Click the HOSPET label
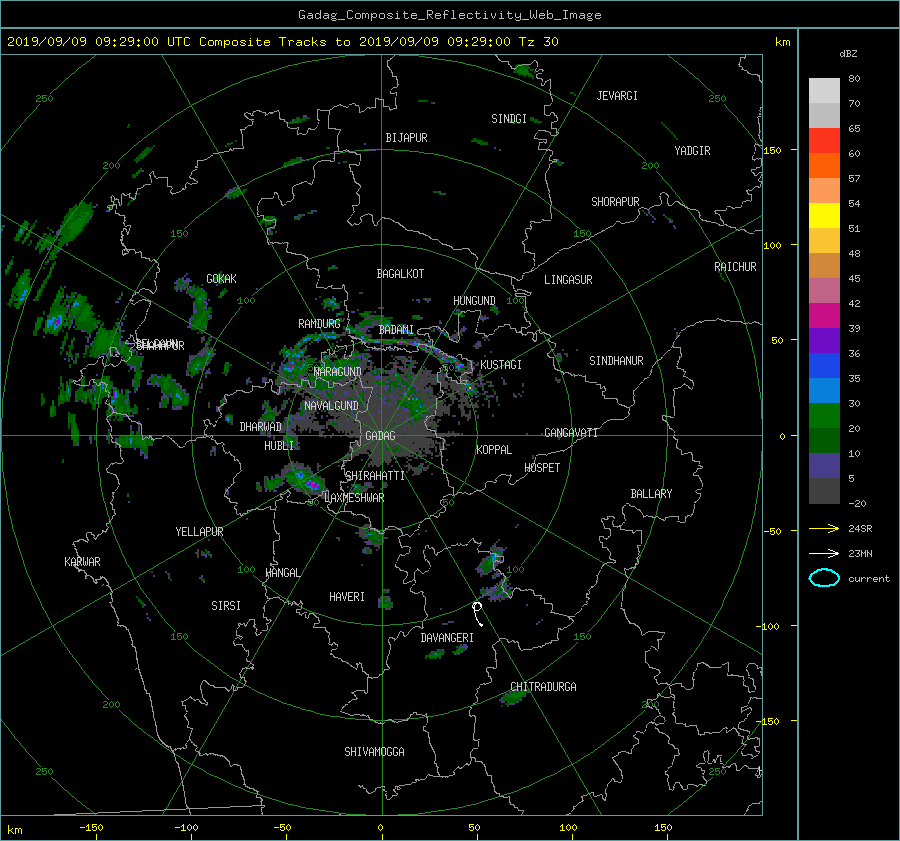900x841 pixels. [542, 468]
